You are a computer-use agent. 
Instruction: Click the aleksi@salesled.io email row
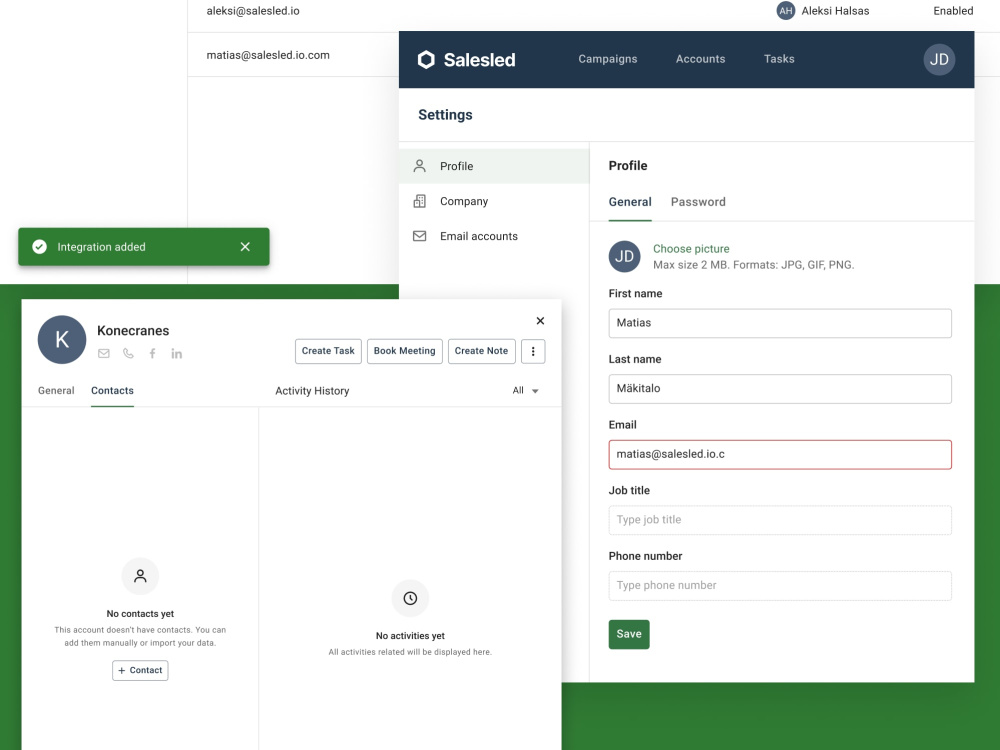(253, 11)
